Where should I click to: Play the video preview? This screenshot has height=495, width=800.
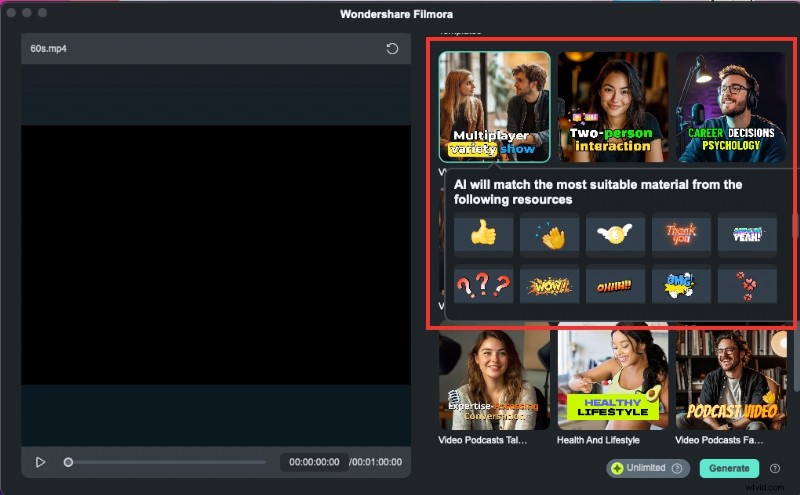click(41, 462)
